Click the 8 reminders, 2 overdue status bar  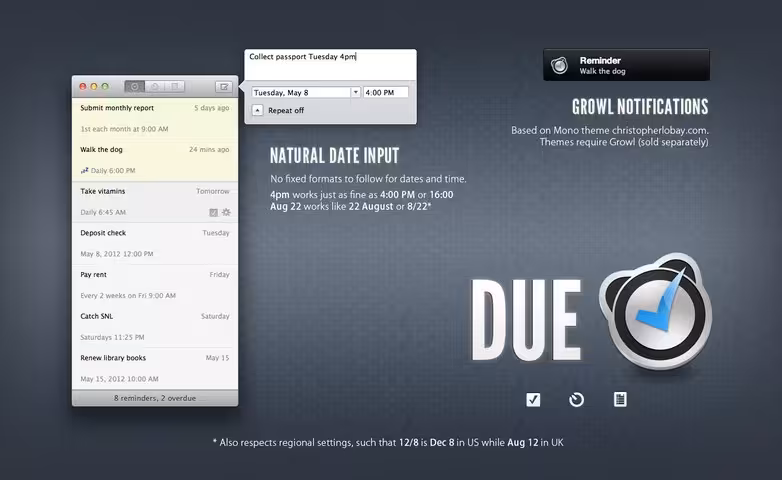(x=155, y=398)
